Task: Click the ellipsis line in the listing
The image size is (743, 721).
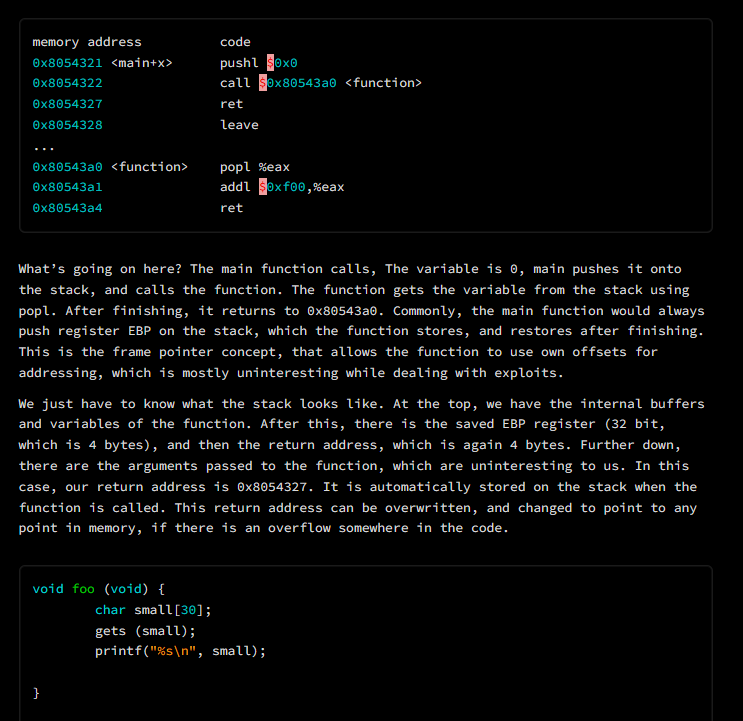Action: click(44, 149)
